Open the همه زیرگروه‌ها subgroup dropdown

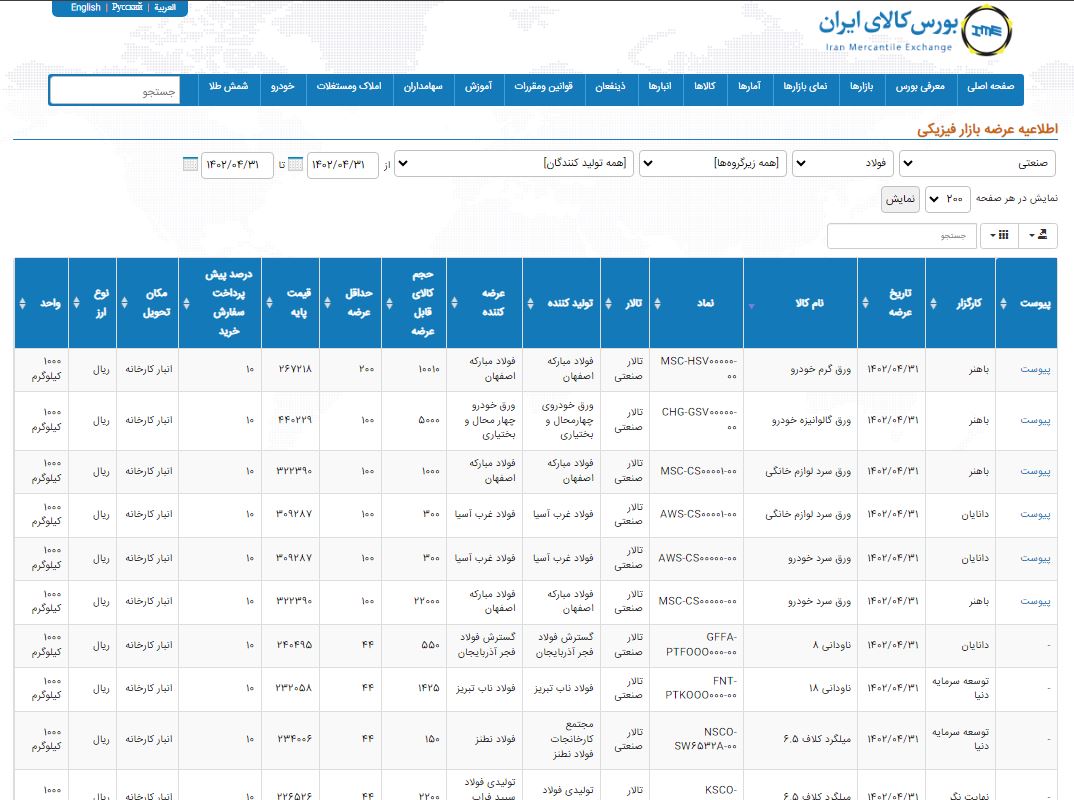point(712,164)
